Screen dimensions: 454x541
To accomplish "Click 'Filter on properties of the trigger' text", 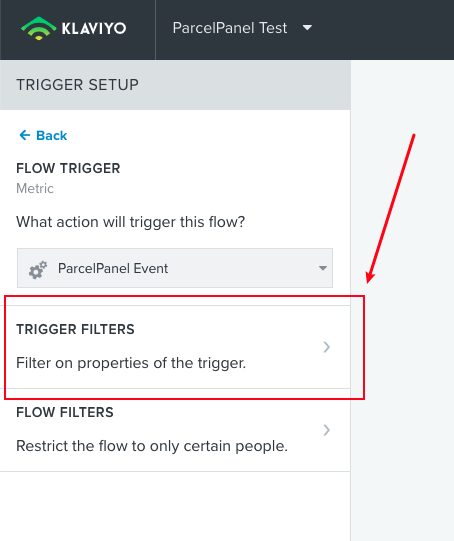I will click(131, 363).
